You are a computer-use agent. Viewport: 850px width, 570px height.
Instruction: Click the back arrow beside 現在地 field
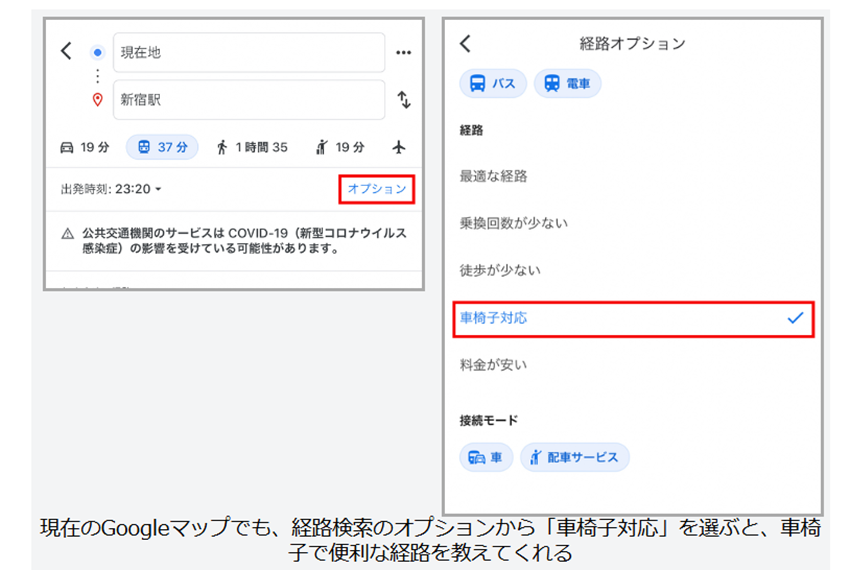(66, 51)
